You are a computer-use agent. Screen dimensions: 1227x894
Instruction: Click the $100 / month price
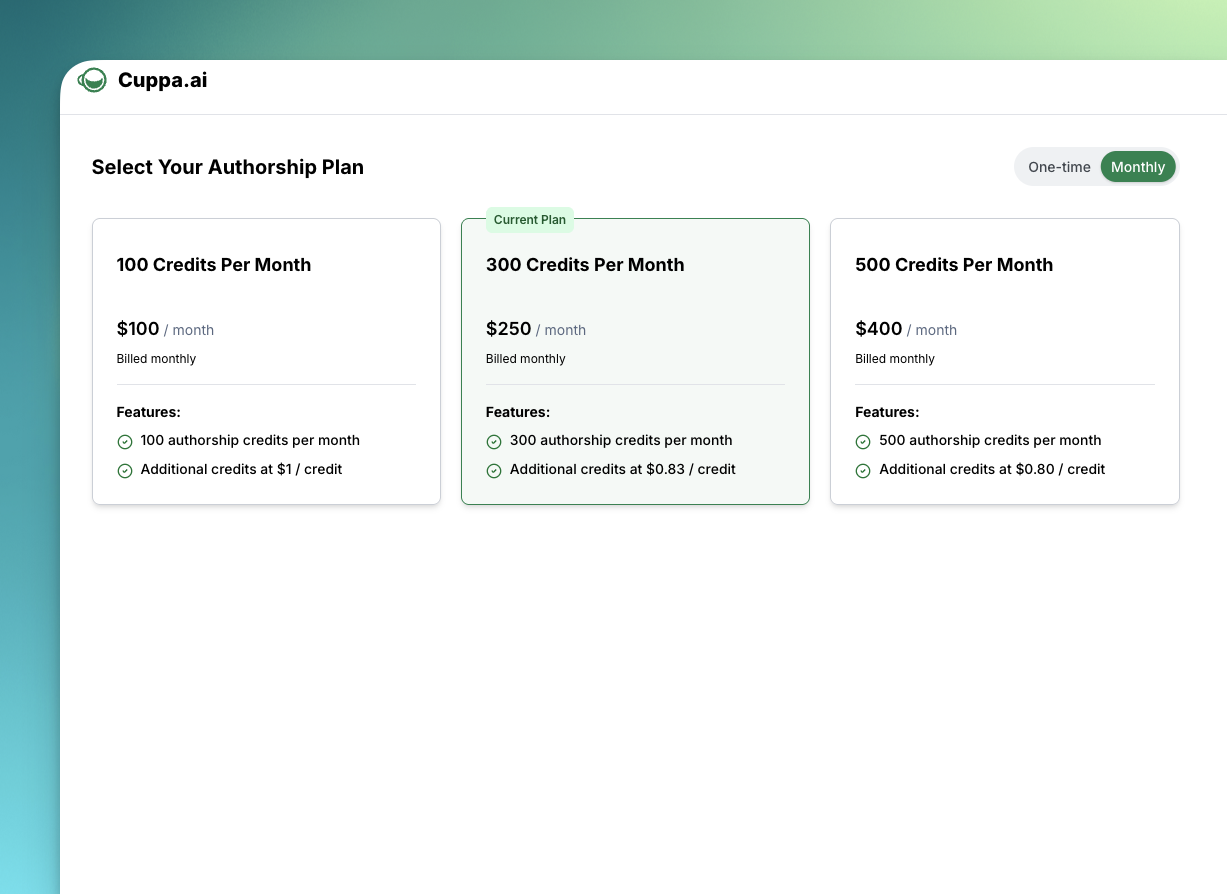165,329
